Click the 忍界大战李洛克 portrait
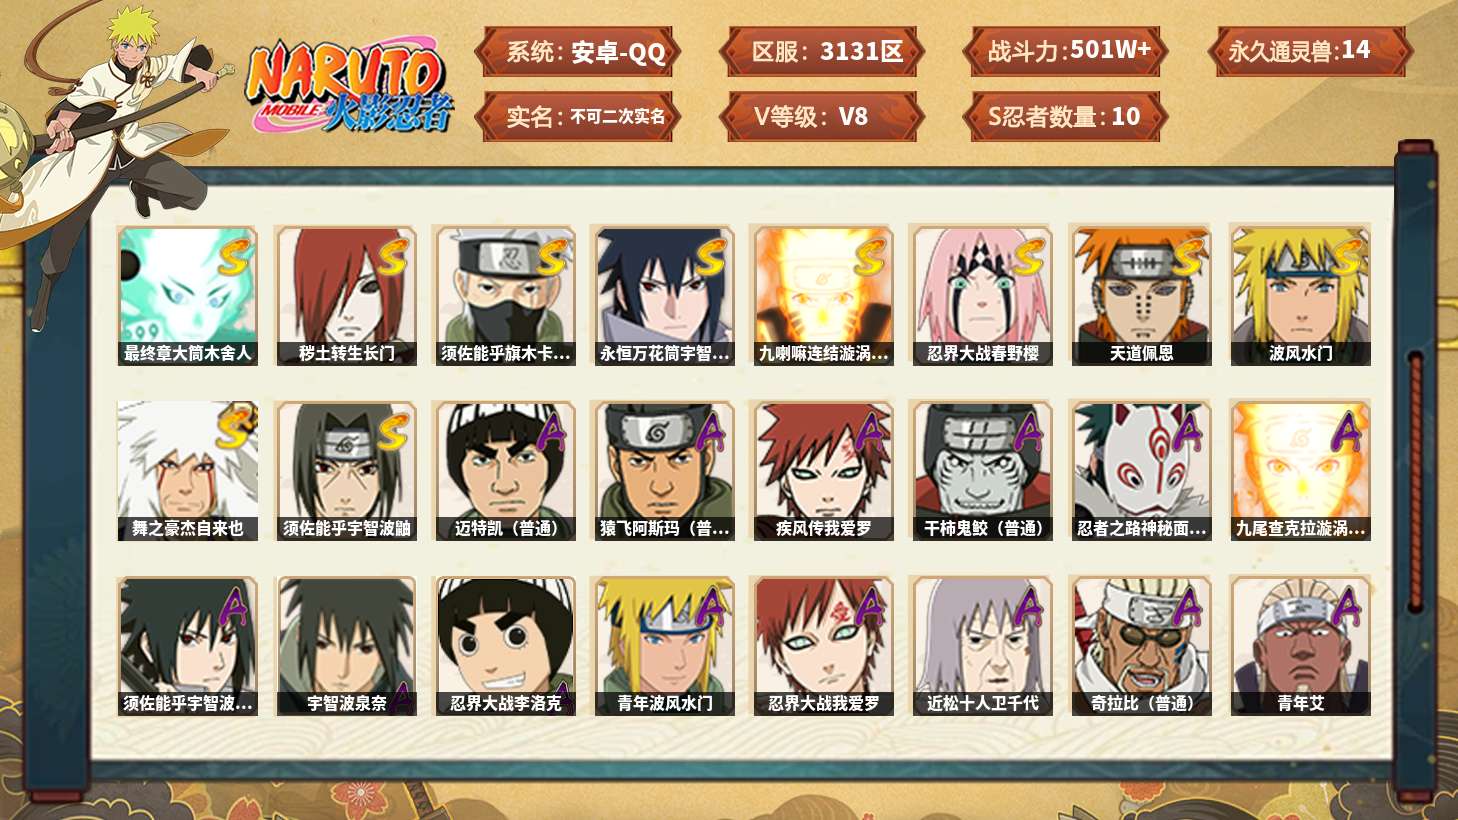Viewport: 1458px width, 820px height. (x=505, y=646)
